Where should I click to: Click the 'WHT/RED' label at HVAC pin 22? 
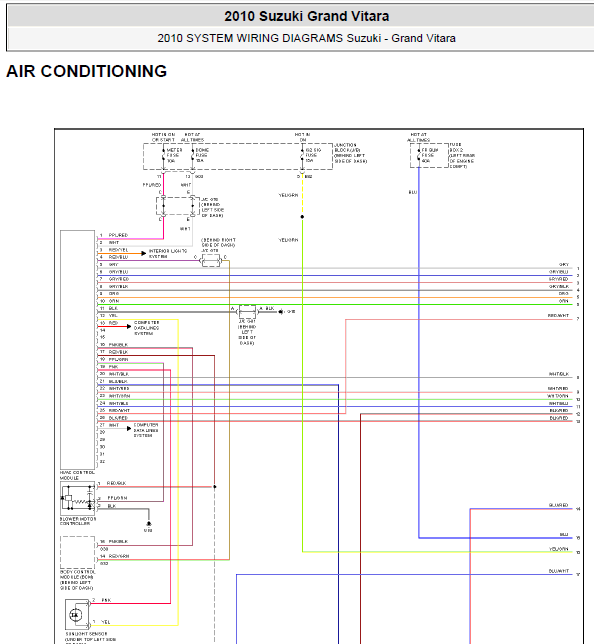pyautogui.click(x=119, y=388)
